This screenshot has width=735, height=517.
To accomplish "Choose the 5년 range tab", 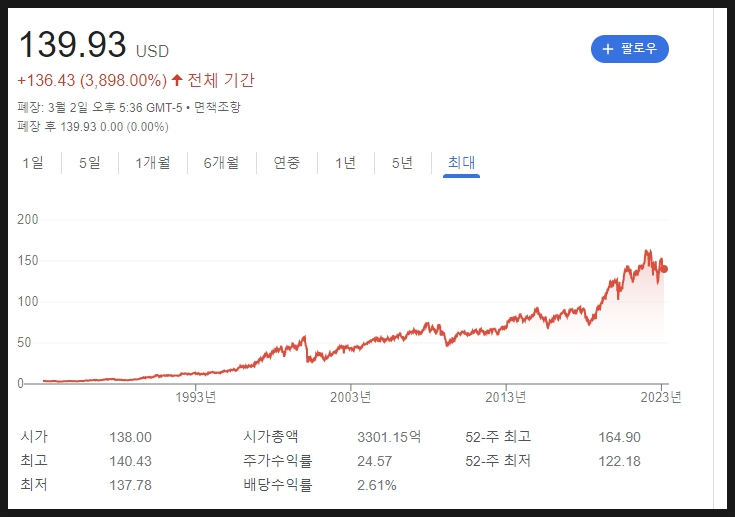I will pos(402,163).
